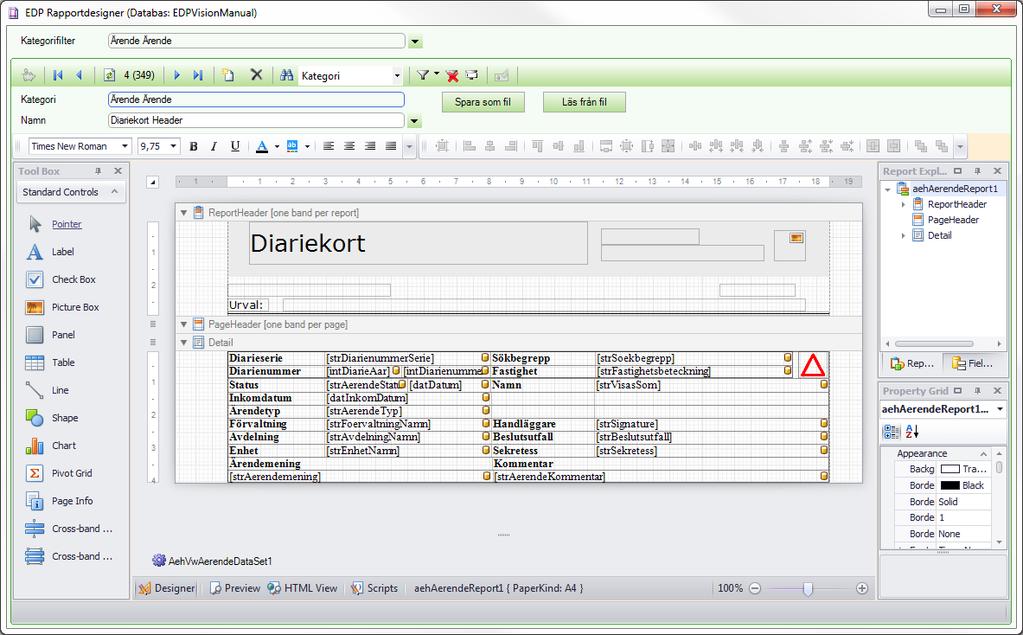The height and width of the screenshot is (635, 1023).
Task: Open the Kategorifilter dropdown arrow
Action: click(x=415, y=42)
